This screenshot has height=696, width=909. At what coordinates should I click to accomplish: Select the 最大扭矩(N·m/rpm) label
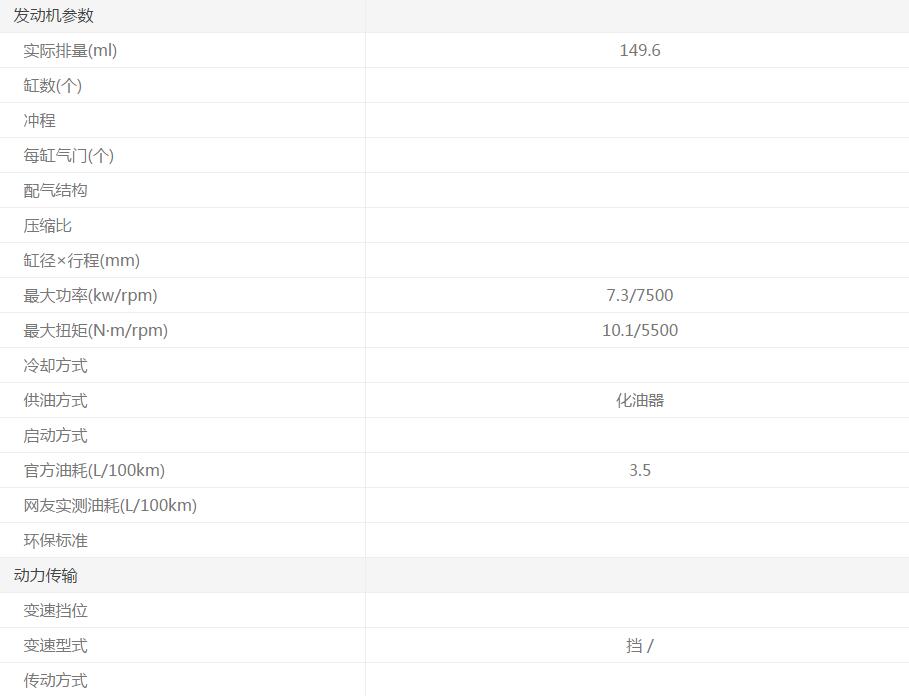coord(96,331)
